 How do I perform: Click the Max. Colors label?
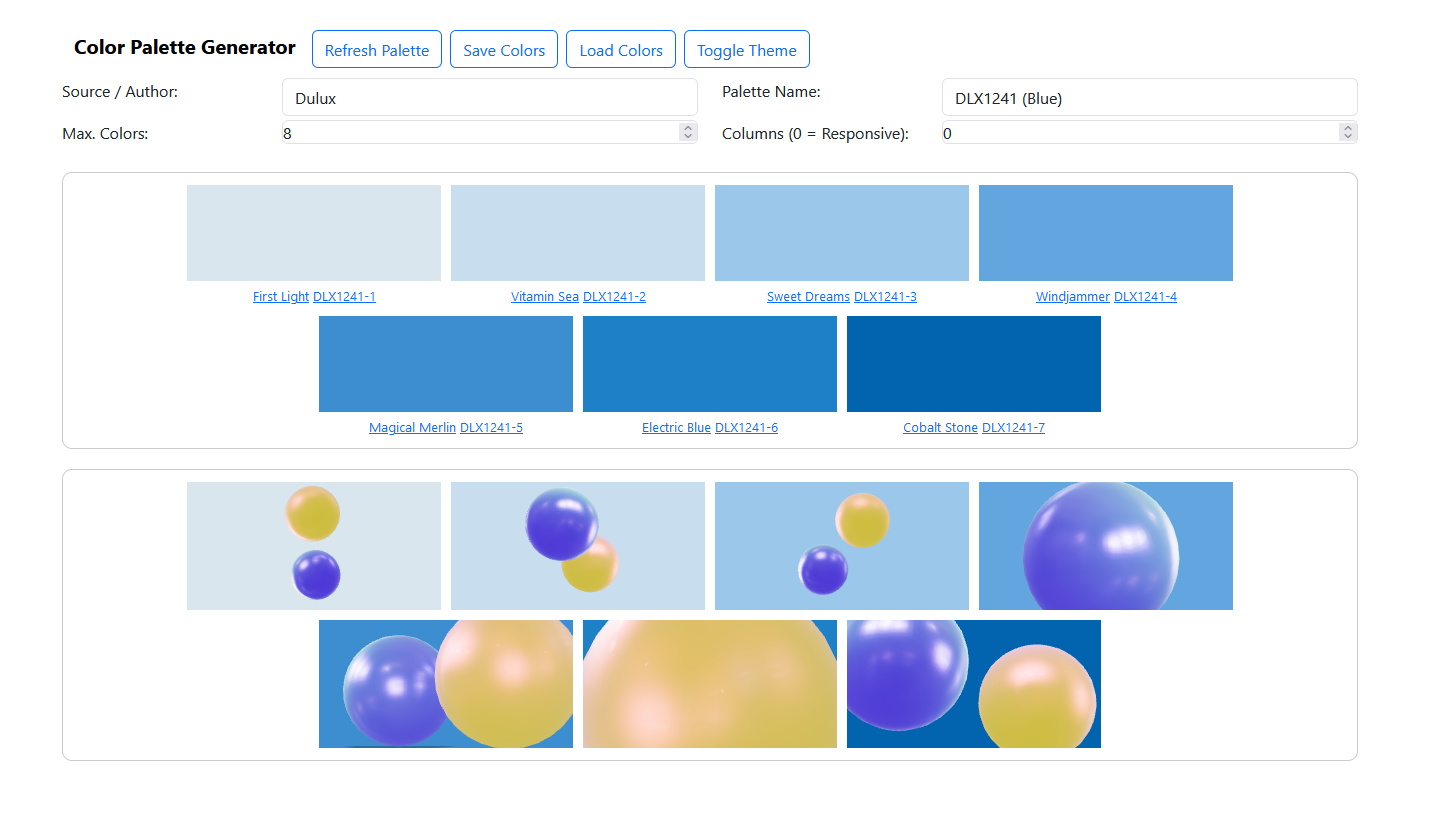105,133
